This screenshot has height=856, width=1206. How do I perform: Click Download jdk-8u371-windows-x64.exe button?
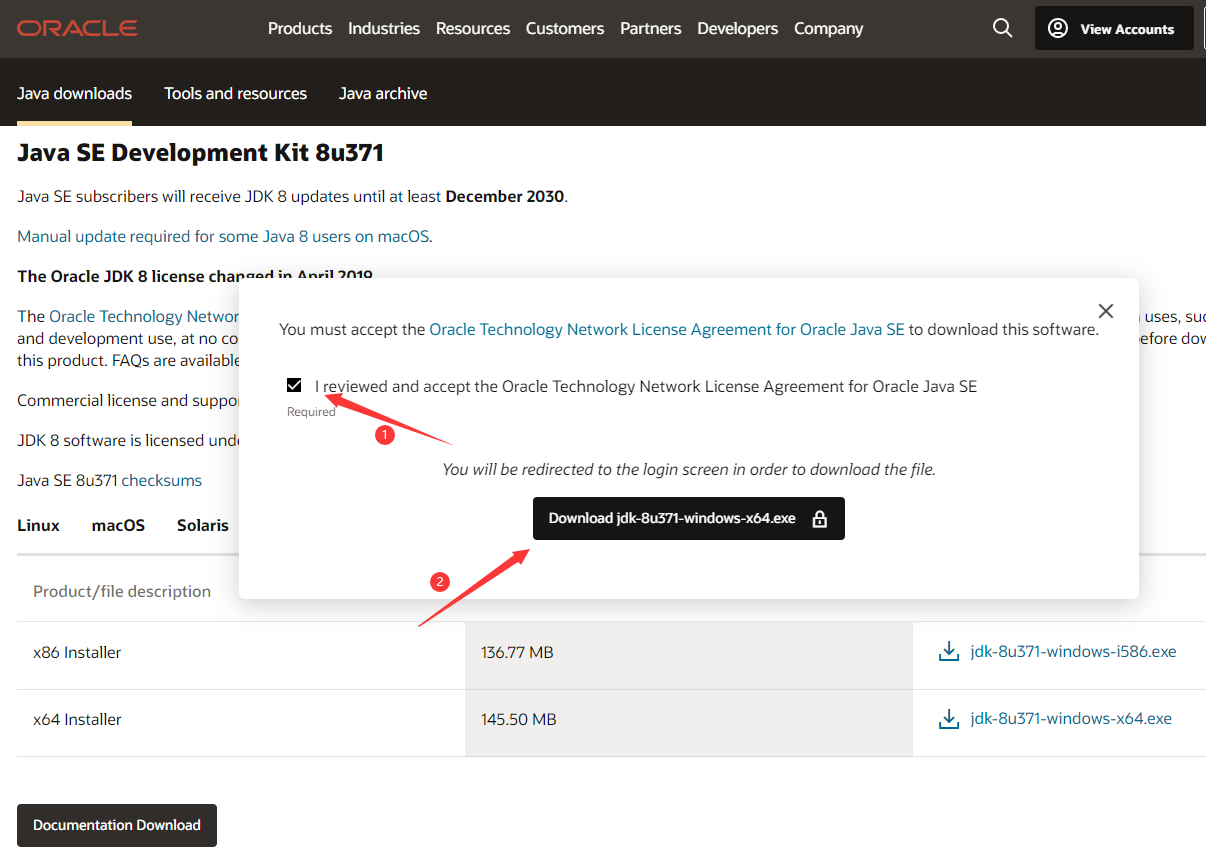(x=672, y=519)
